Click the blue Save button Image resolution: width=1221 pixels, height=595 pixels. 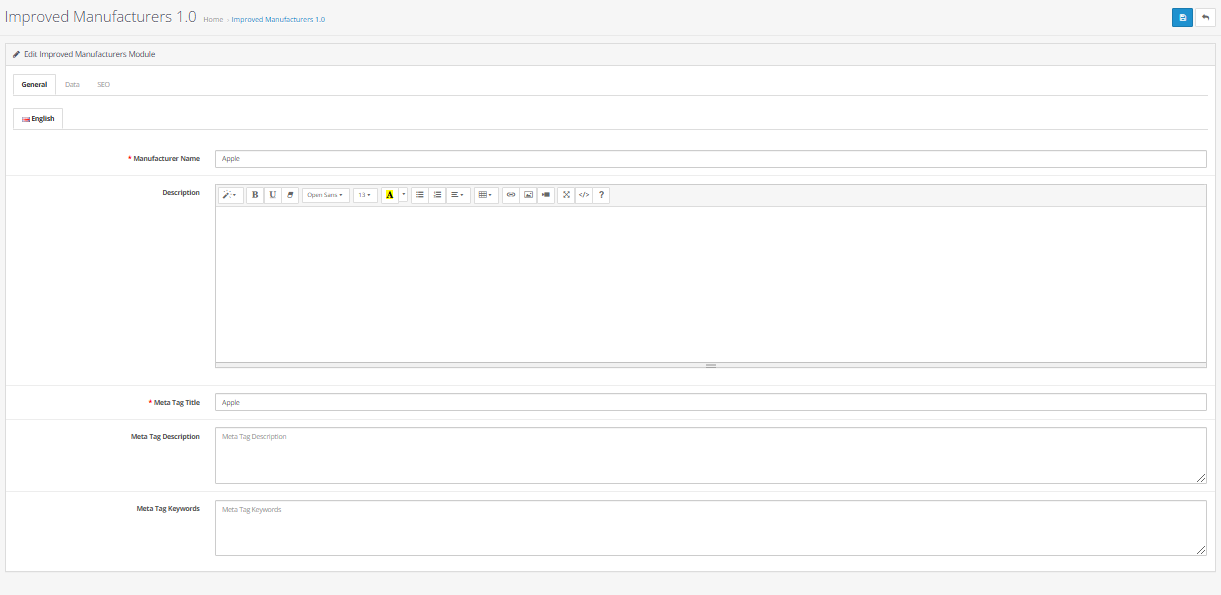tap(1182, 18)
